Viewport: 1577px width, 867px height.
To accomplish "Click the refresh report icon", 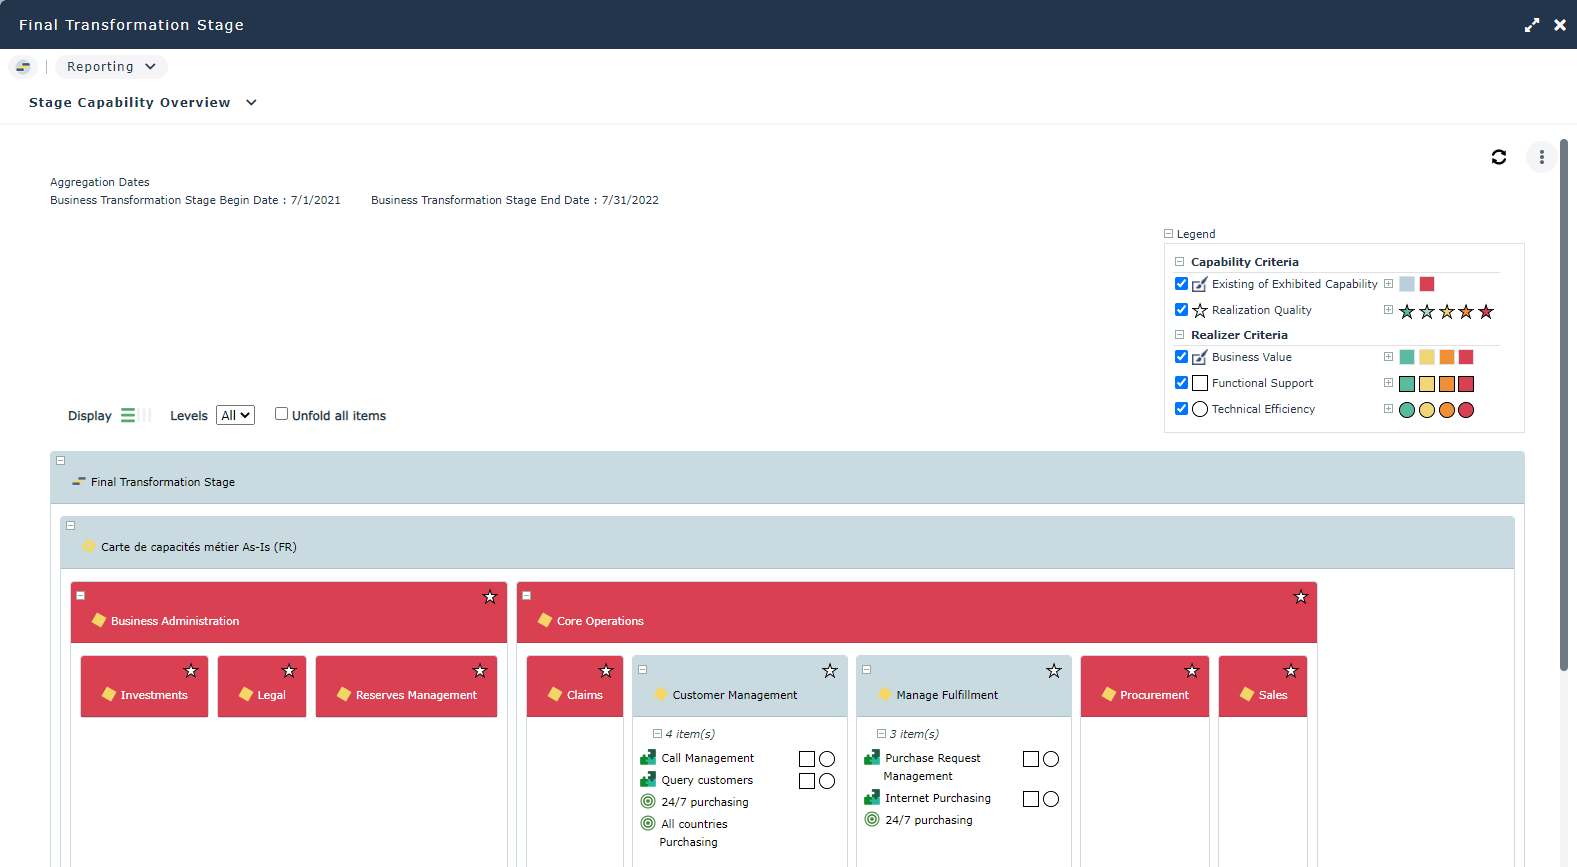I will pos(1498,157).
